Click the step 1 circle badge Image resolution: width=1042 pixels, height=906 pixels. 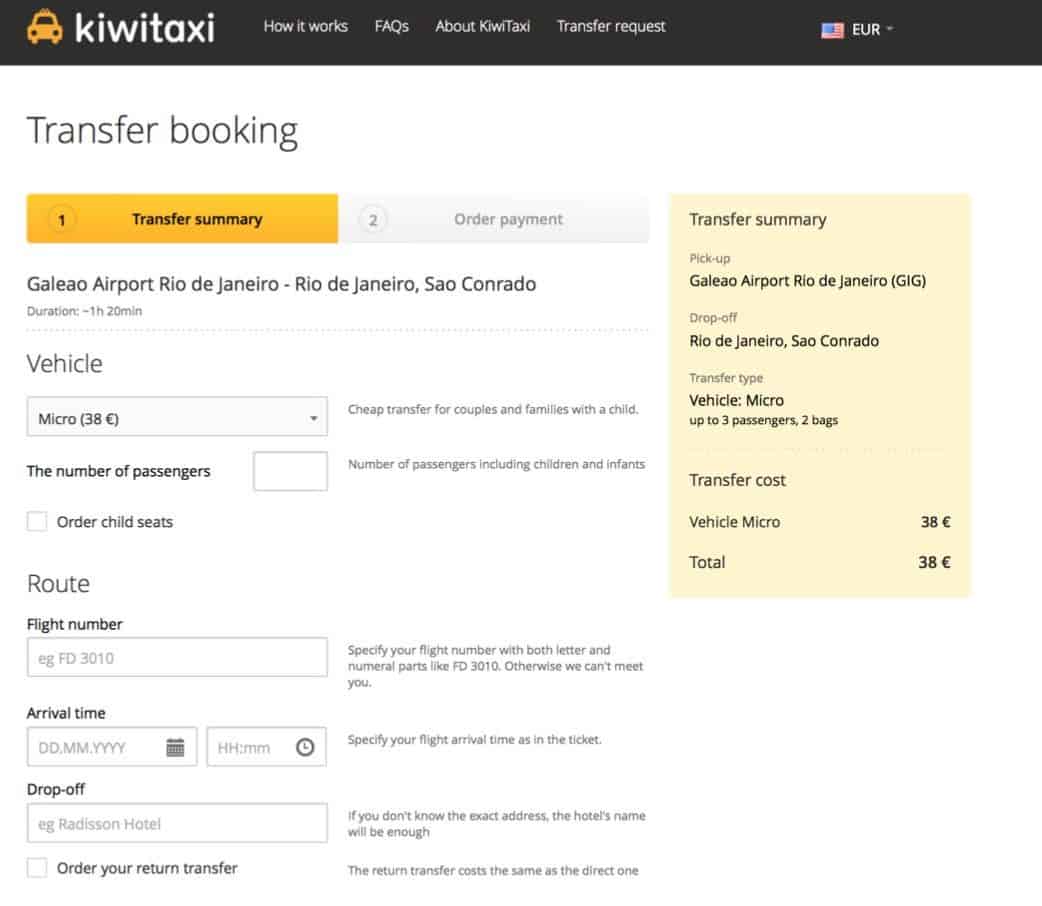point(61,220)
